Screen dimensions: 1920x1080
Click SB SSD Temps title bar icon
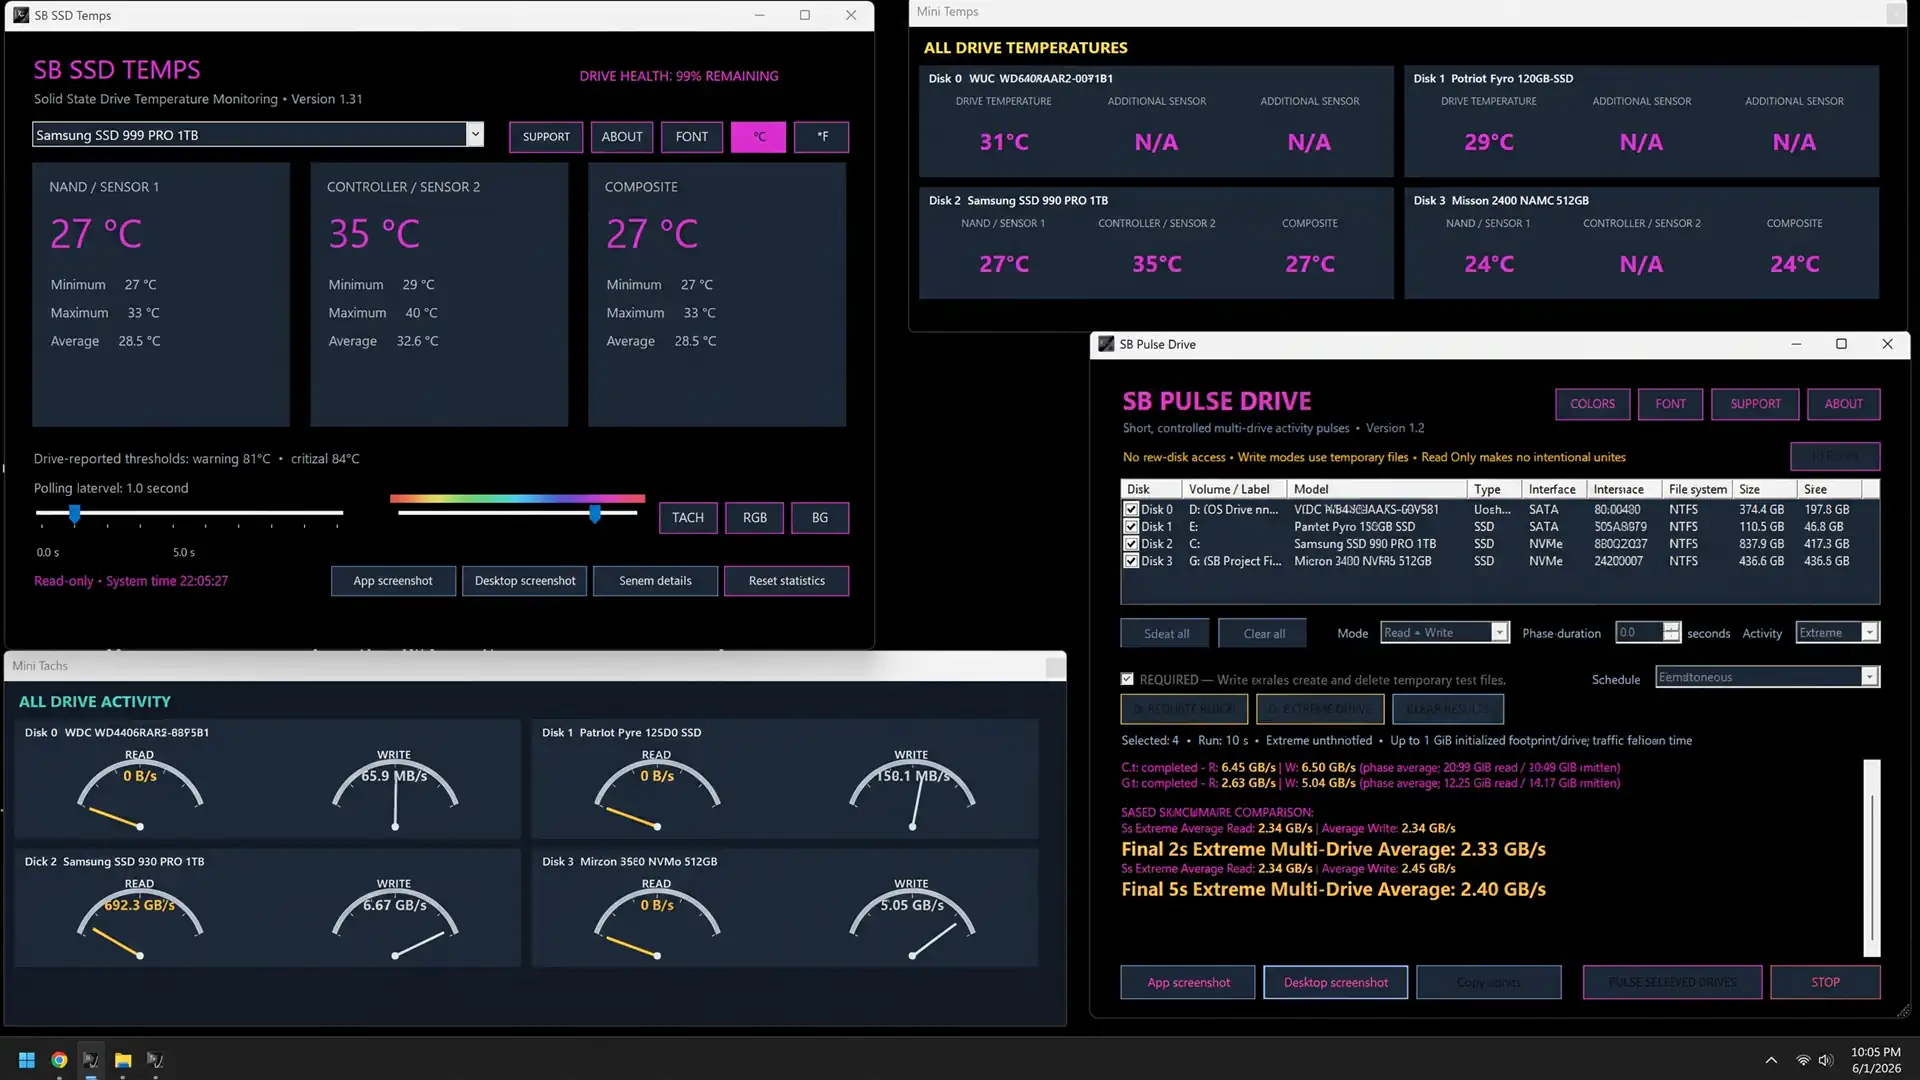coord(21,15)
